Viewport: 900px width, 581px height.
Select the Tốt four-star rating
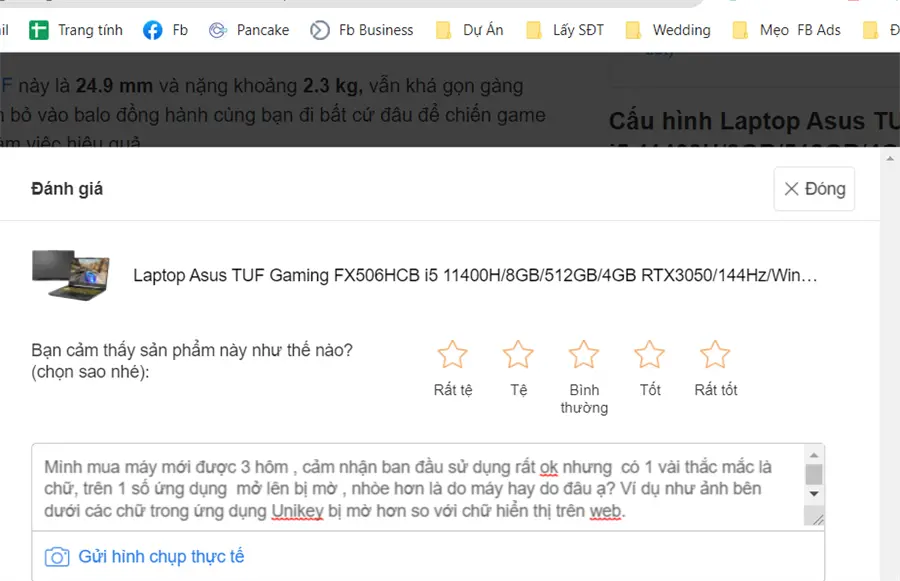click(650, 355)
